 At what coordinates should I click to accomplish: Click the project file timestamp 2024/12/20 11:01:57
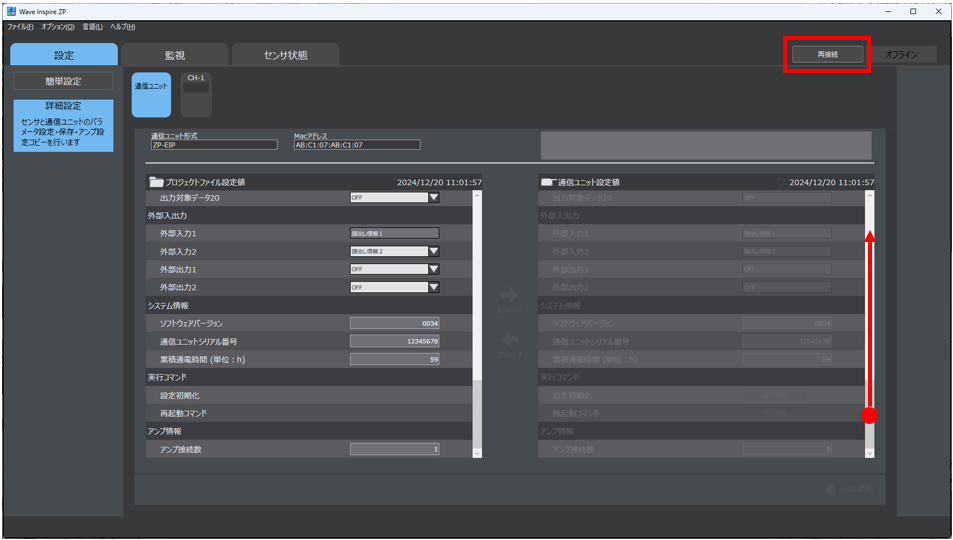[439, 182]
